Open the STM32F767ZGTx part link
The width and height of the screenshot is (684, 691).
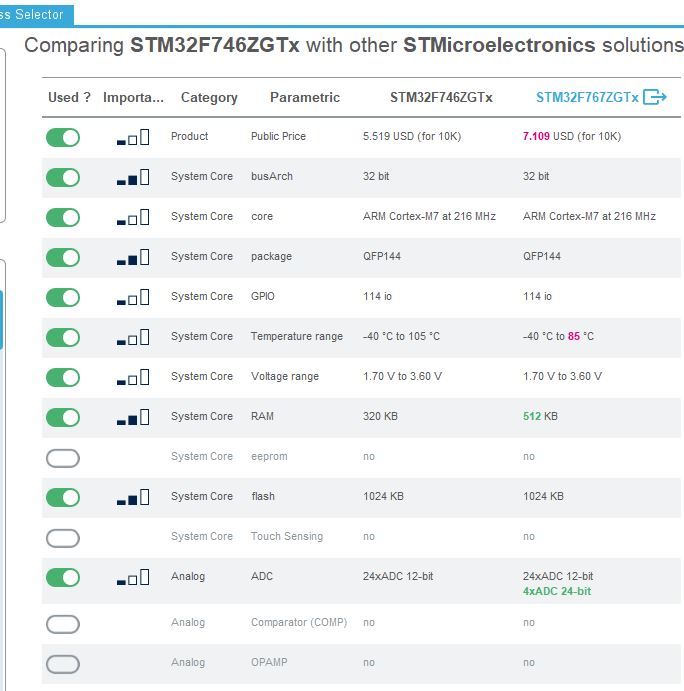pos(586,97)
